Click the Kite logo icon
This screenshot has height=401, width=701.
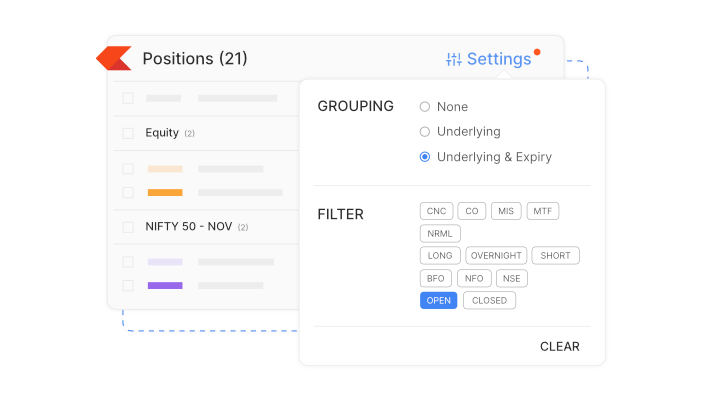coord(113,59)
